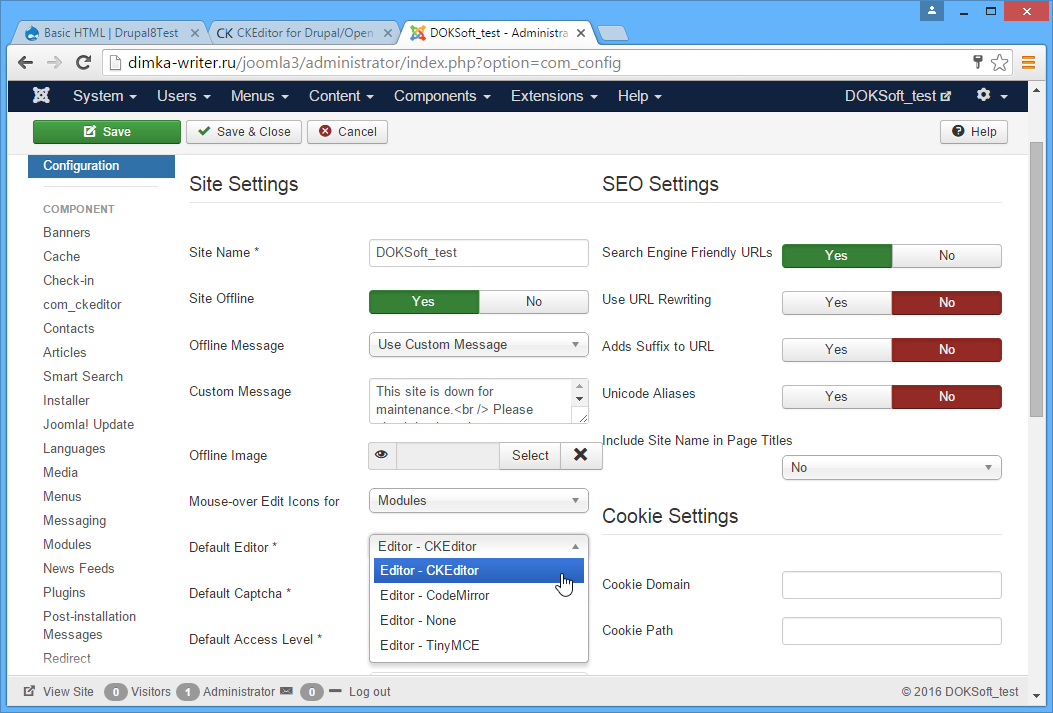
Task: Click the Cookie Domain input field
Action: pyautogui.click(x=891, y=585)
